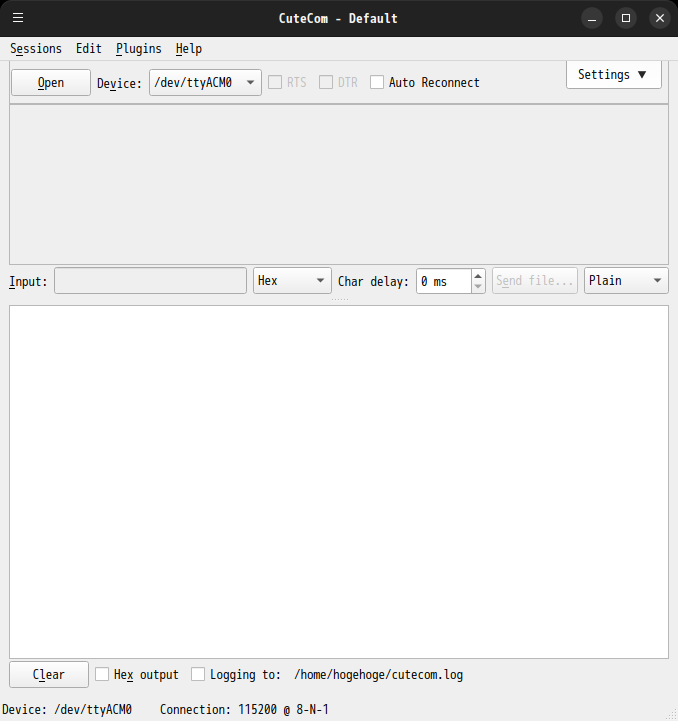Click the splitter handle dots below input row
Screen dimensions: 678x721
point(340,299)
